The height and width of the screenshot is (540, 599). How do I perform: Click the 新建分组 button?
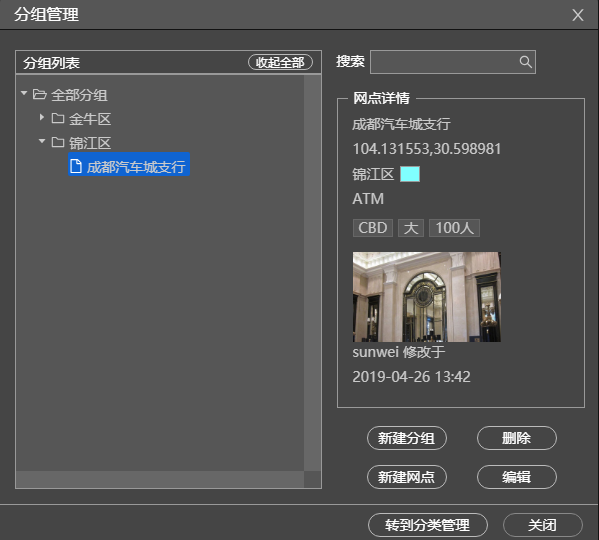[407, 438]
